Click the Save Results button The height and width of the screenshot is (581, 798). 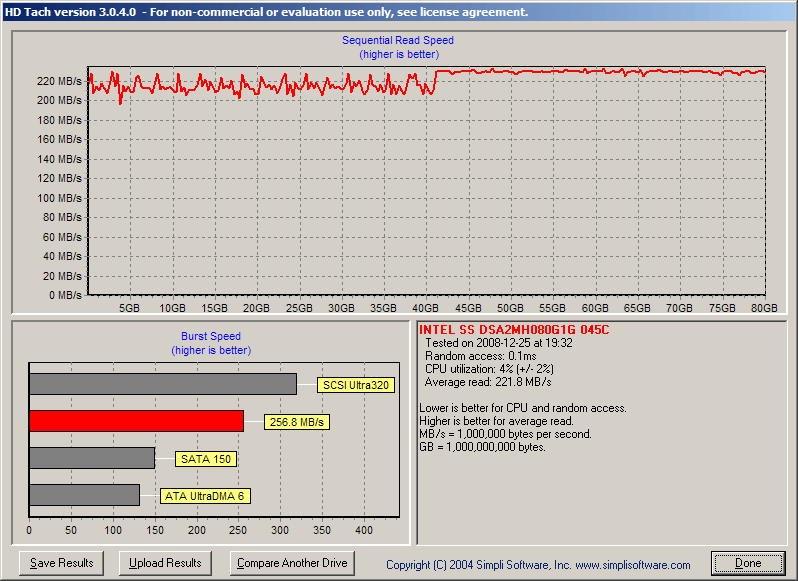point(62,563)
